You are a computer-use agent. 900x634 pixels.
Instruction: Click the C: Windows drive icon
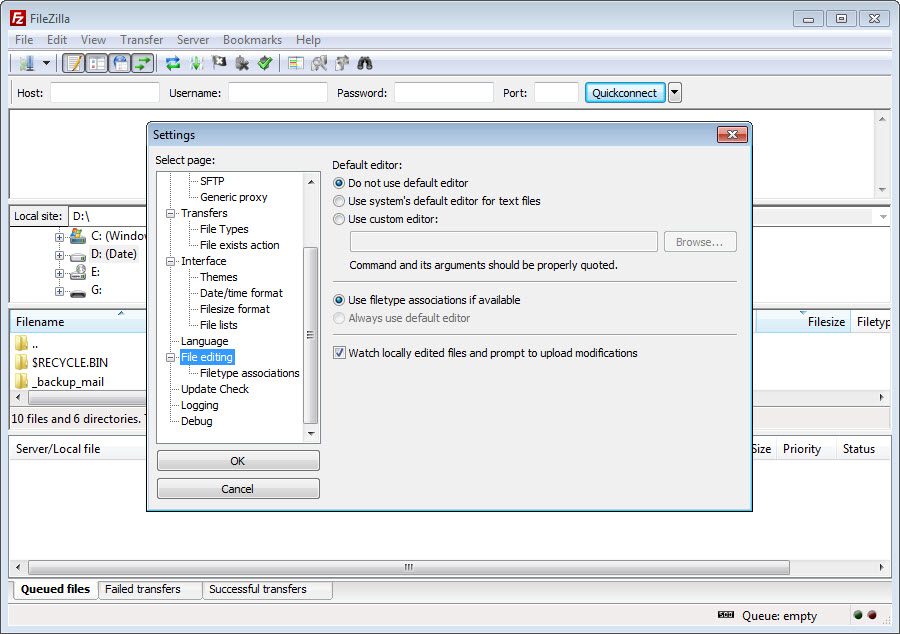(x=77, y=235)
